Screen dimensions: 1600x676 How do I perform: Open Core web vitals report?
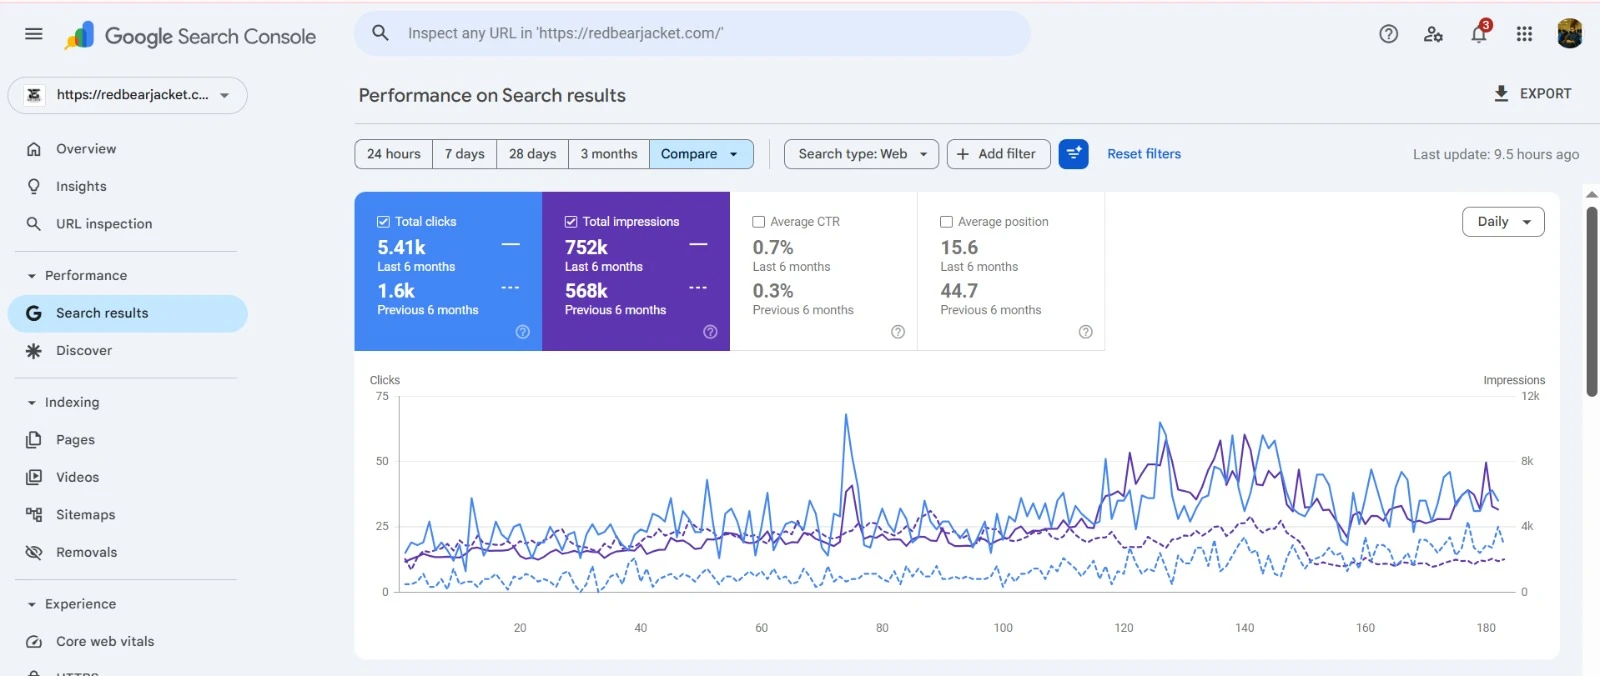127,642
